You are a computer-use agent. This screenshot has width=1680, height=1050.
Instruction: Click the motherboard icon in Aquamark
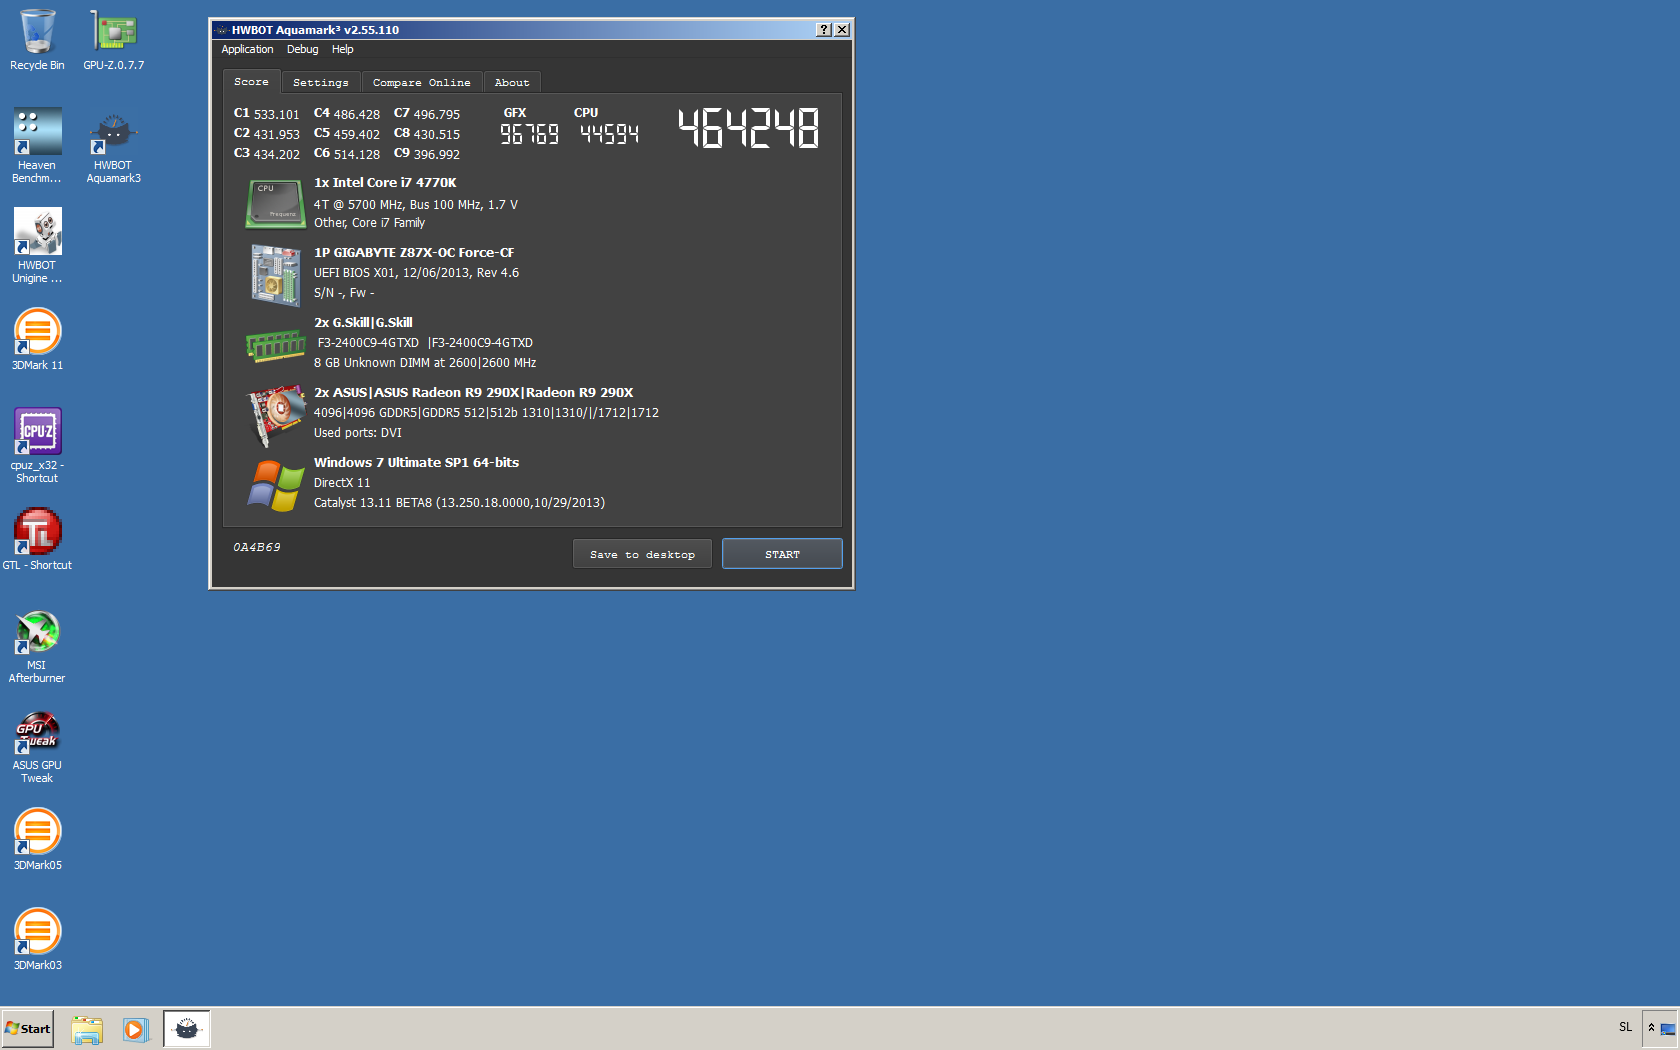pyautogui.click(x=276, y=275)
